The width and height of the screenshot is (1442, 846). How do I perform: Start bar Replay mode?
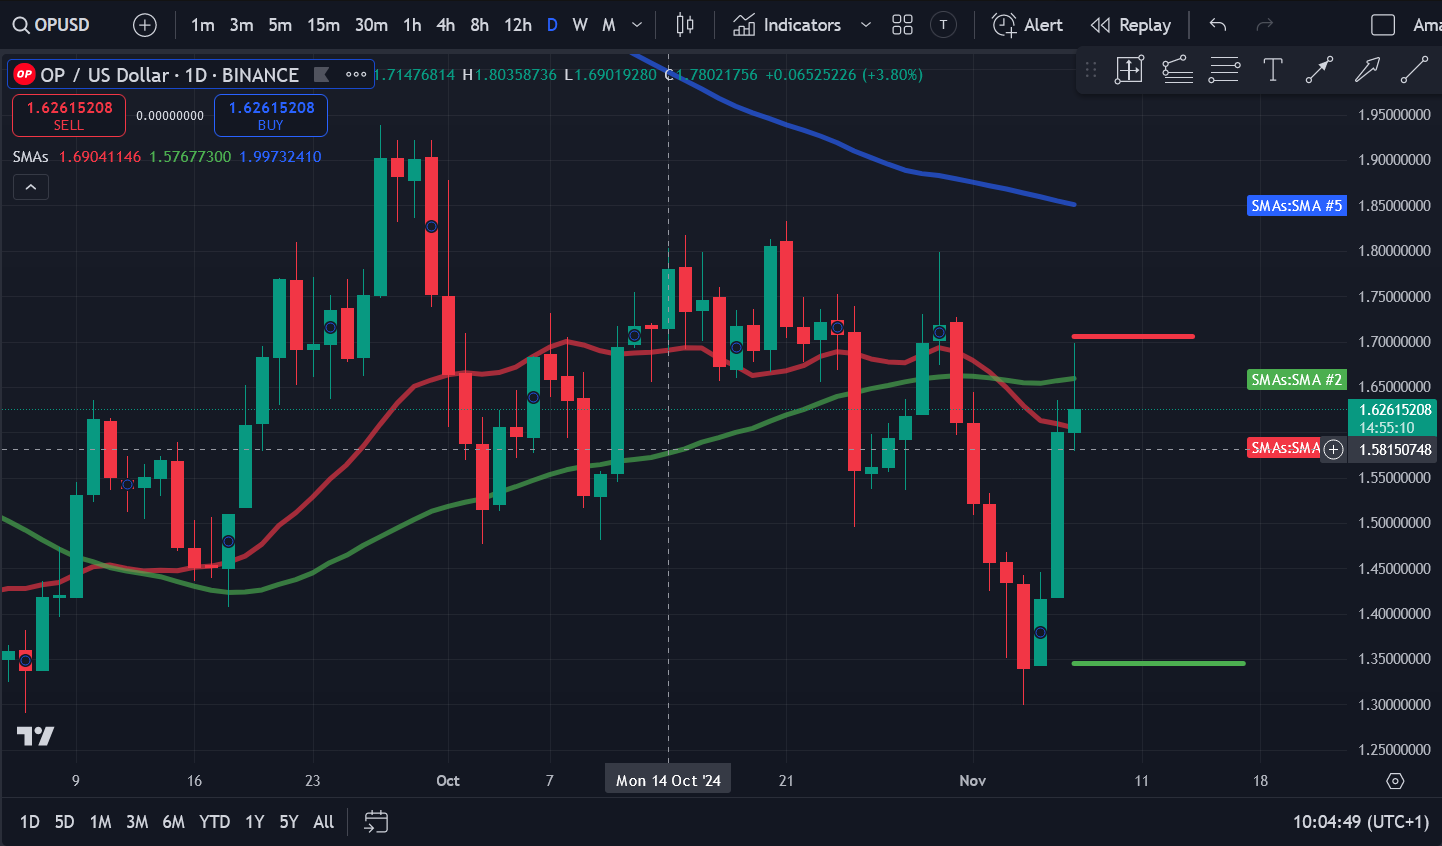point(1131,25)
